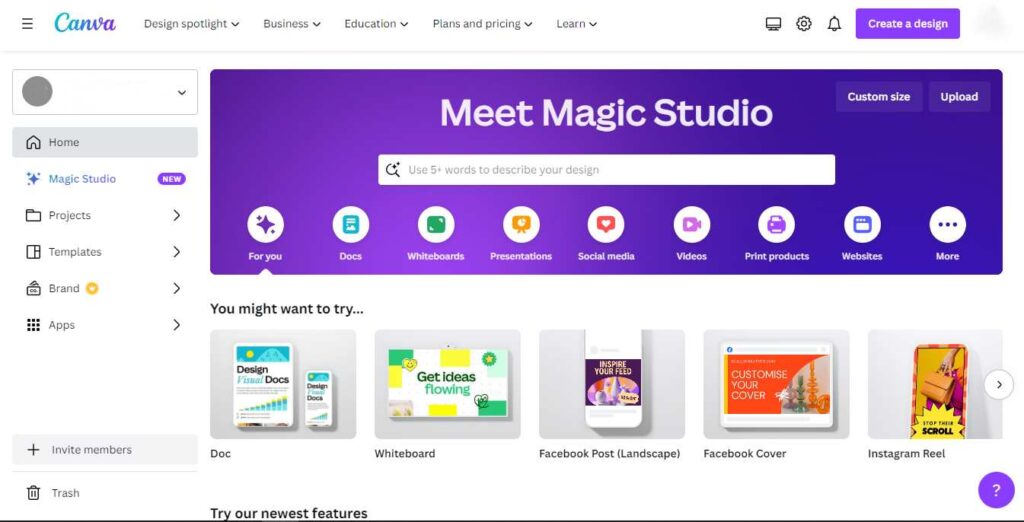Click the "Instagram Reel" label text
The height and width of the screenshot is (522, 1024).
coord(906,454)
